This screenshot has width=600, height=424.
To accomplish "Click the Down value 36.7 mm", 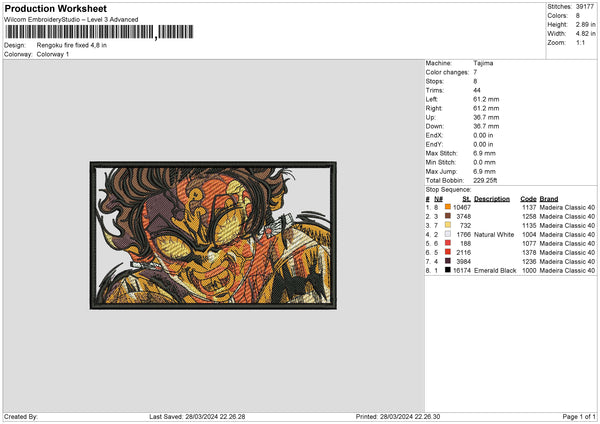I will click(486, 126).
